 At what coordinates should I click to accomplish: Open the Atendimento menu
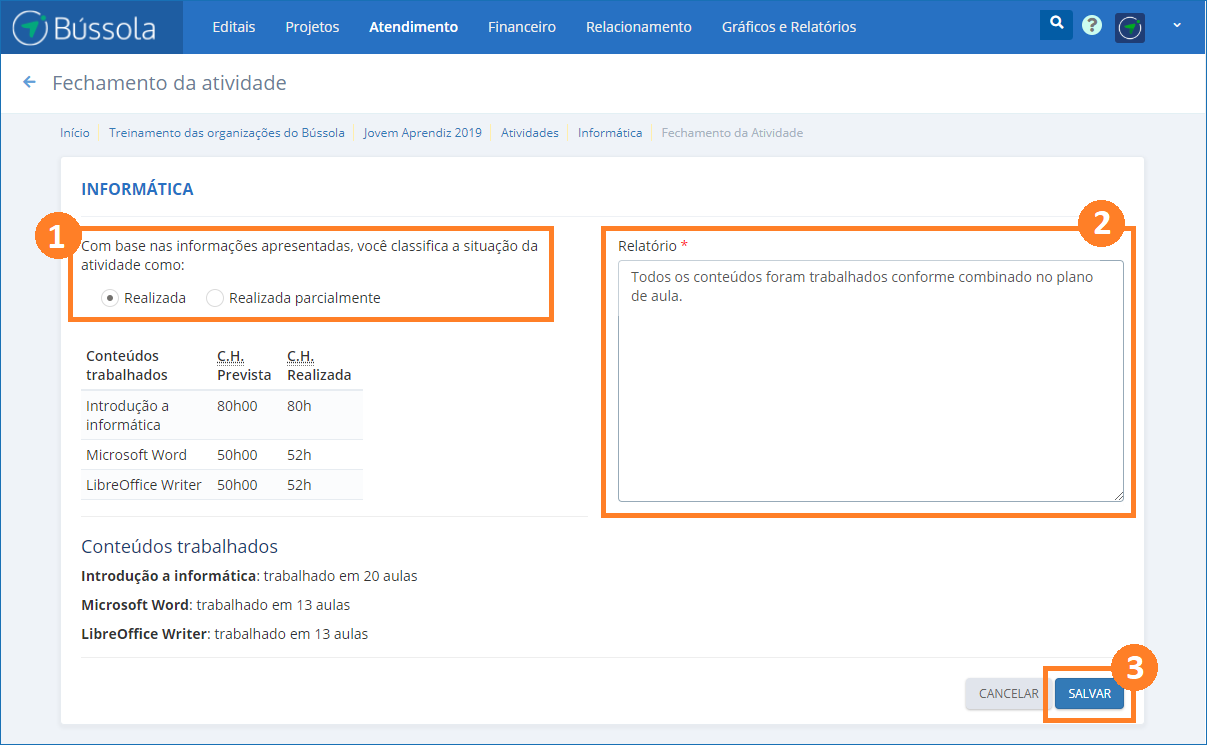tap(413, 27)
